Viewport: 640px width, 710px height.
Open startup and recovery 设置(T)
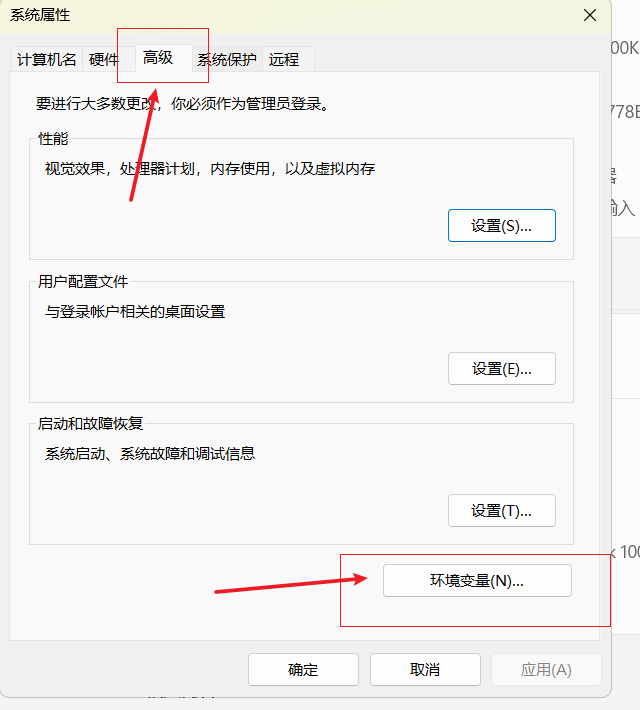coord(502,511)
